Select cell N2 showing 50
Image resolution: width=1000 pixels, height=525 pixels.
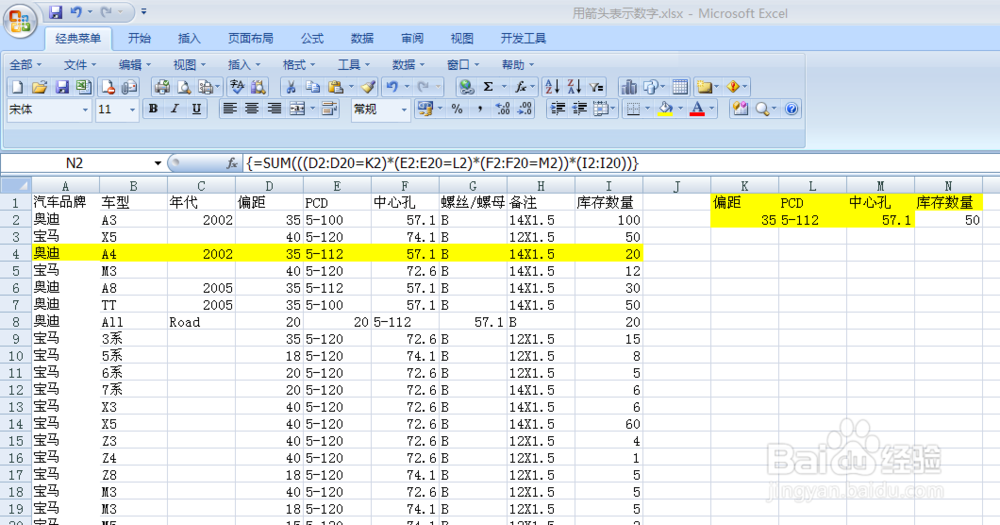pyautogui.click(x=948, y=220)
